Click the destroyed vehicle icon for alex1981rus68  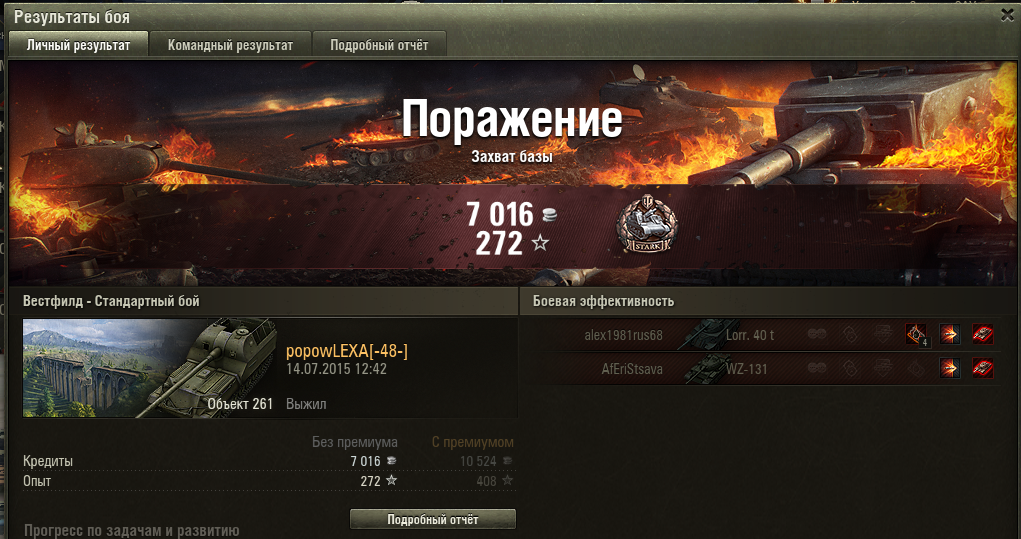pos(983,335)
